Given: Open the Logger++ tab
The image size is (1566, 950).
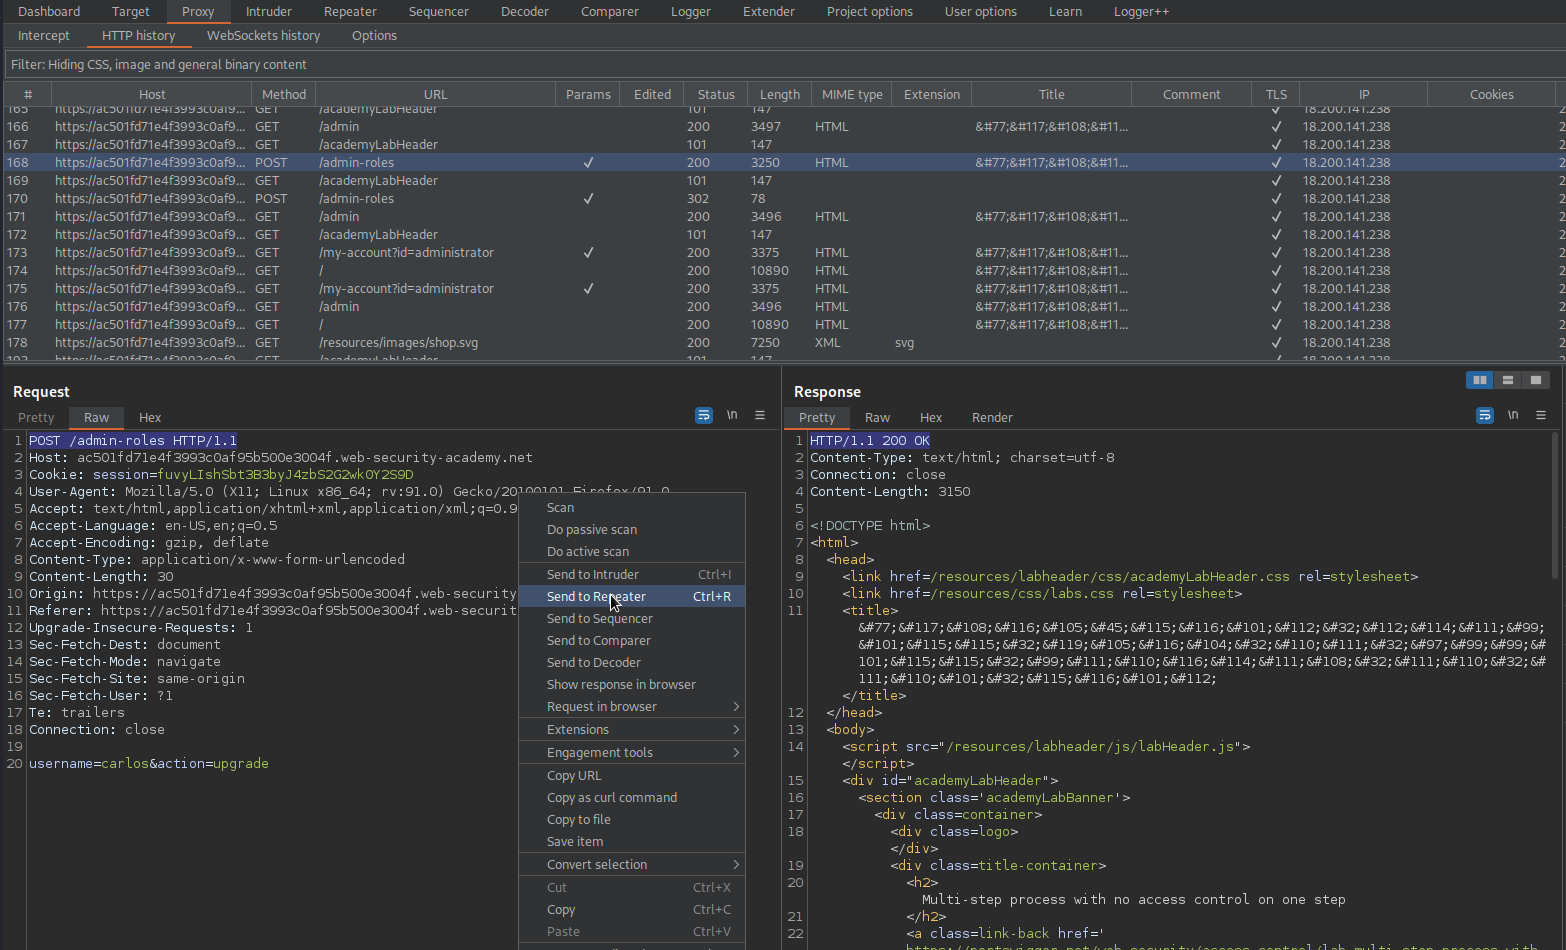Looking at the screenshot, I should click(x=1141, y=12).
